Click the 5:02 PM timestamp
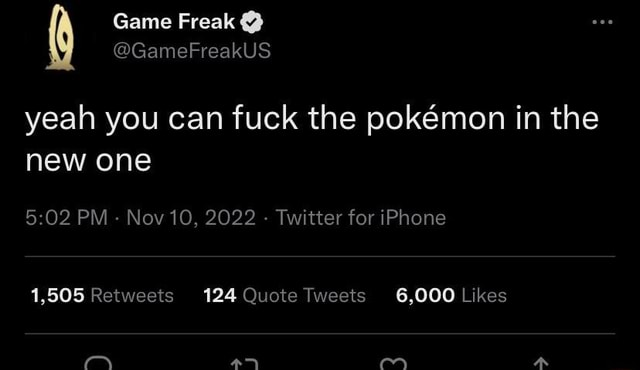 [67, 217]
